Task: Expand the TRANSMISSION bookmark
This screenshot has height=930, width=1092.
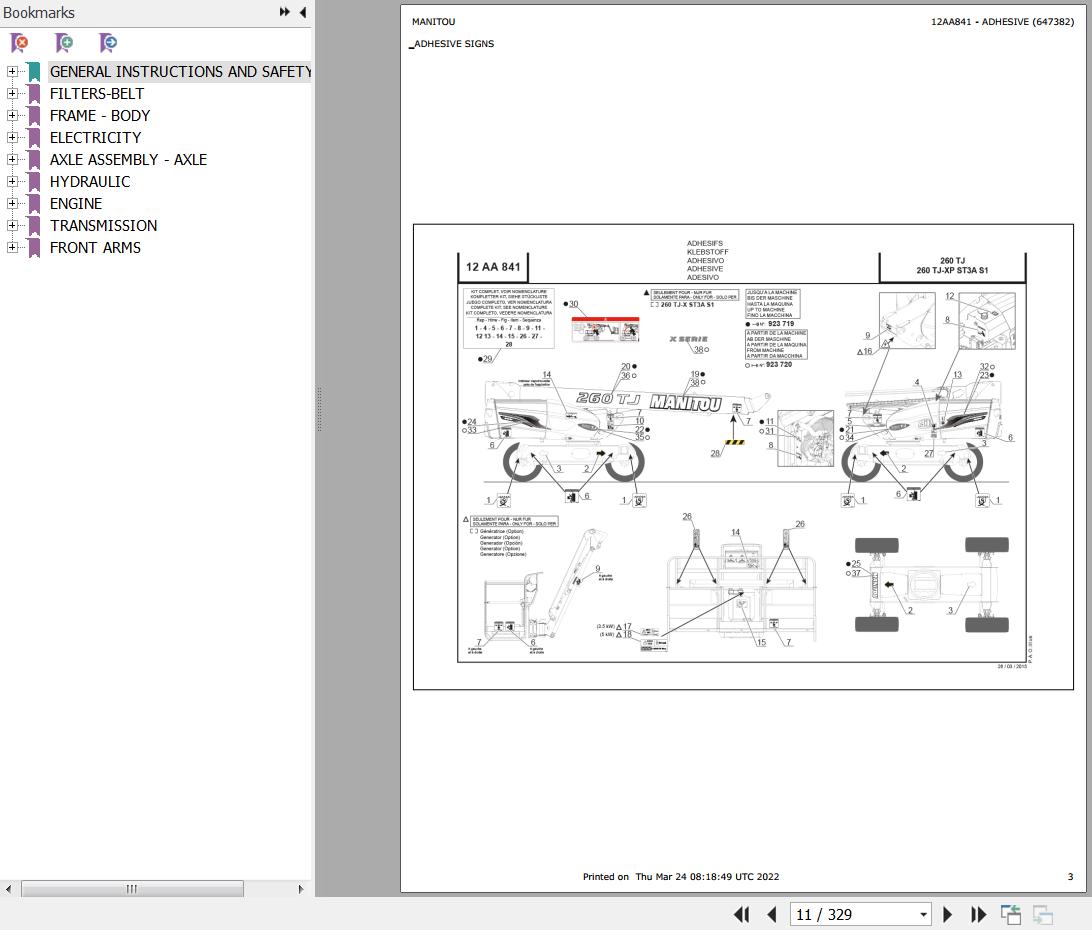Action: coord(12,225)
